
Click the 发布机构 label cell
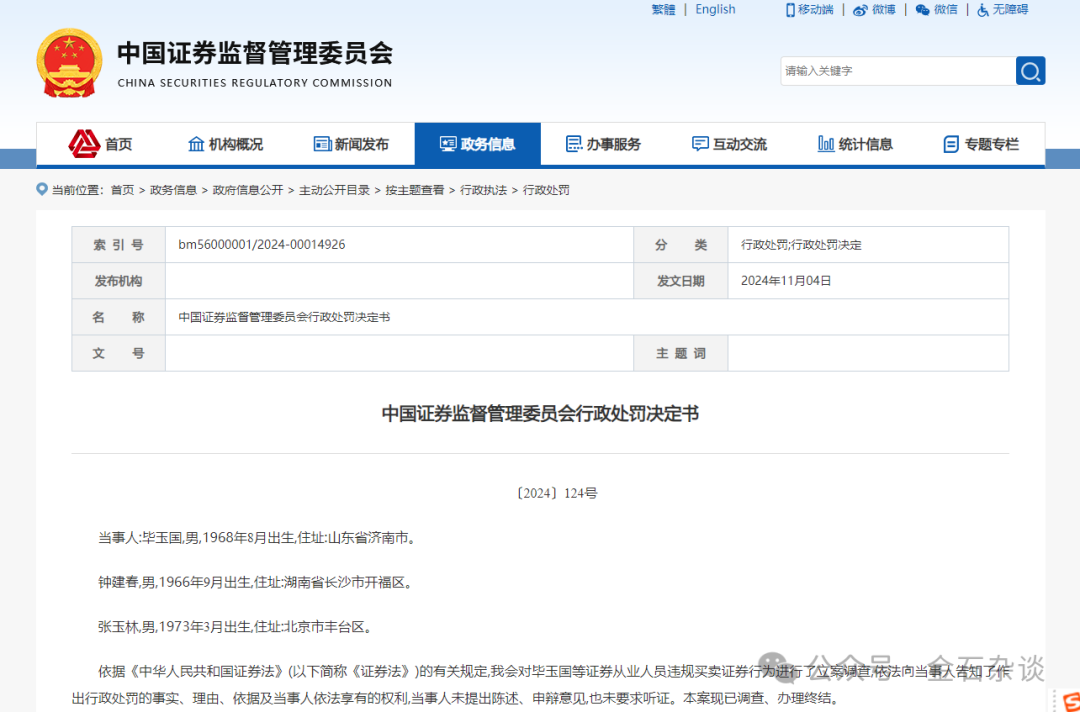(118, 281)
